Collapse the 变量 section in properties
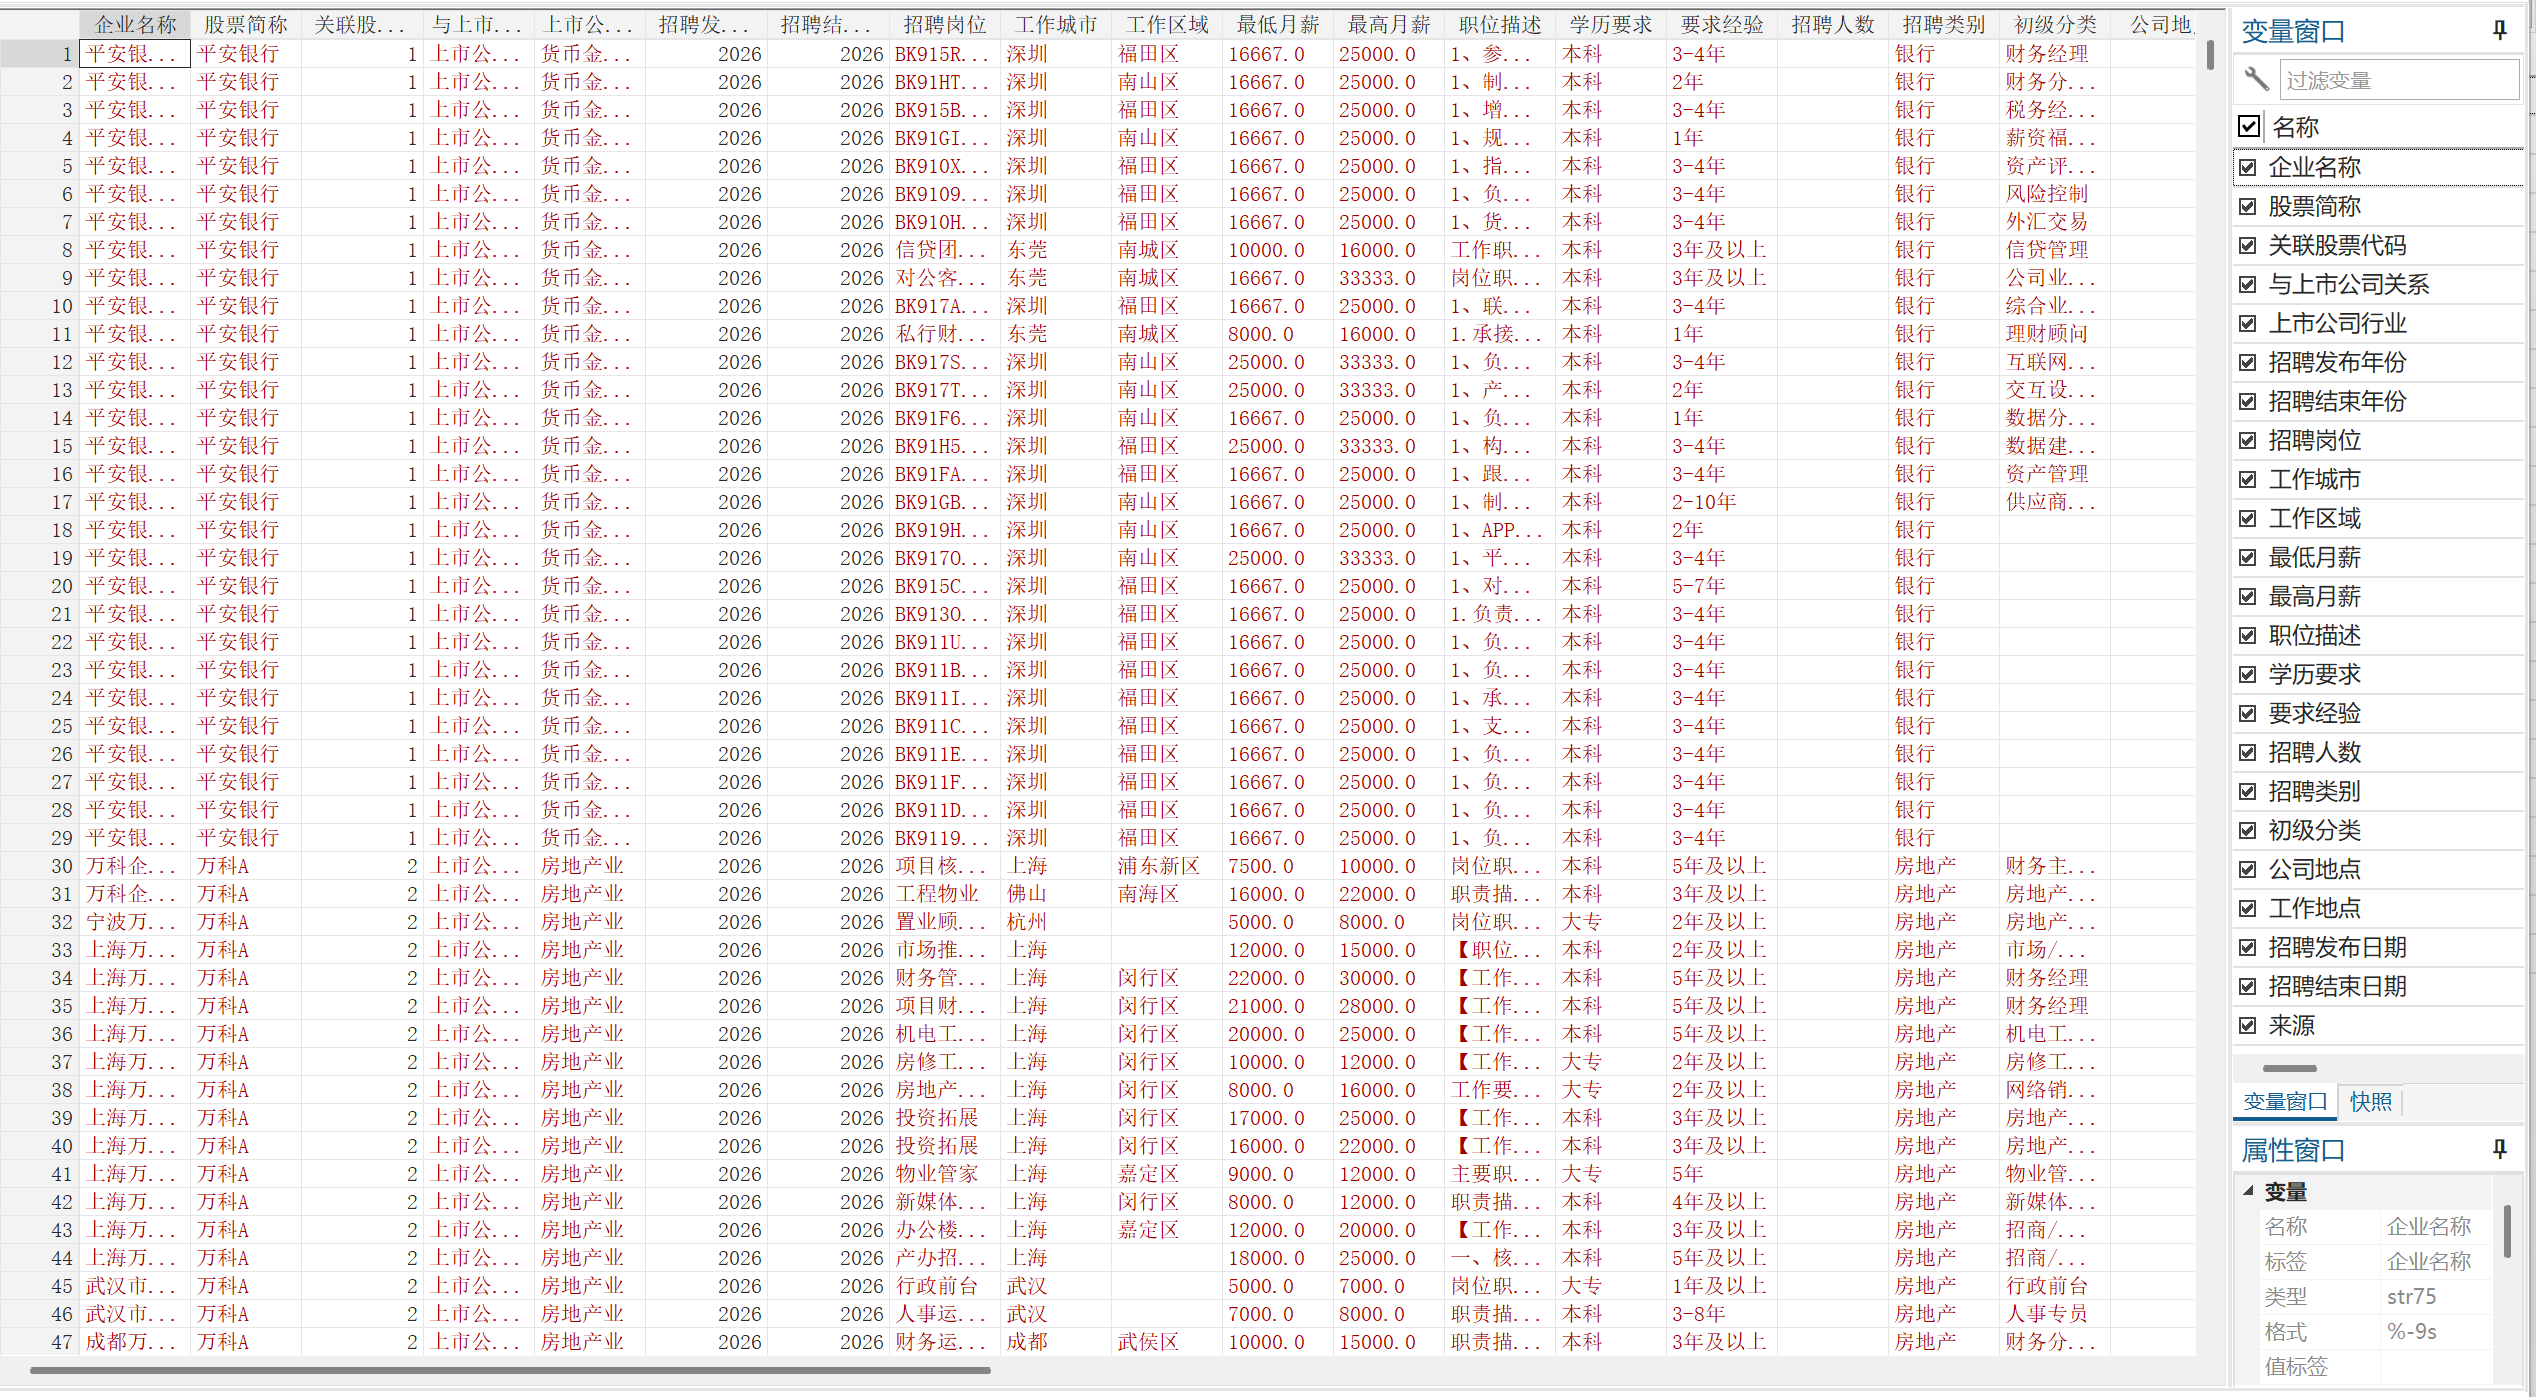 pos(2248,1191)
